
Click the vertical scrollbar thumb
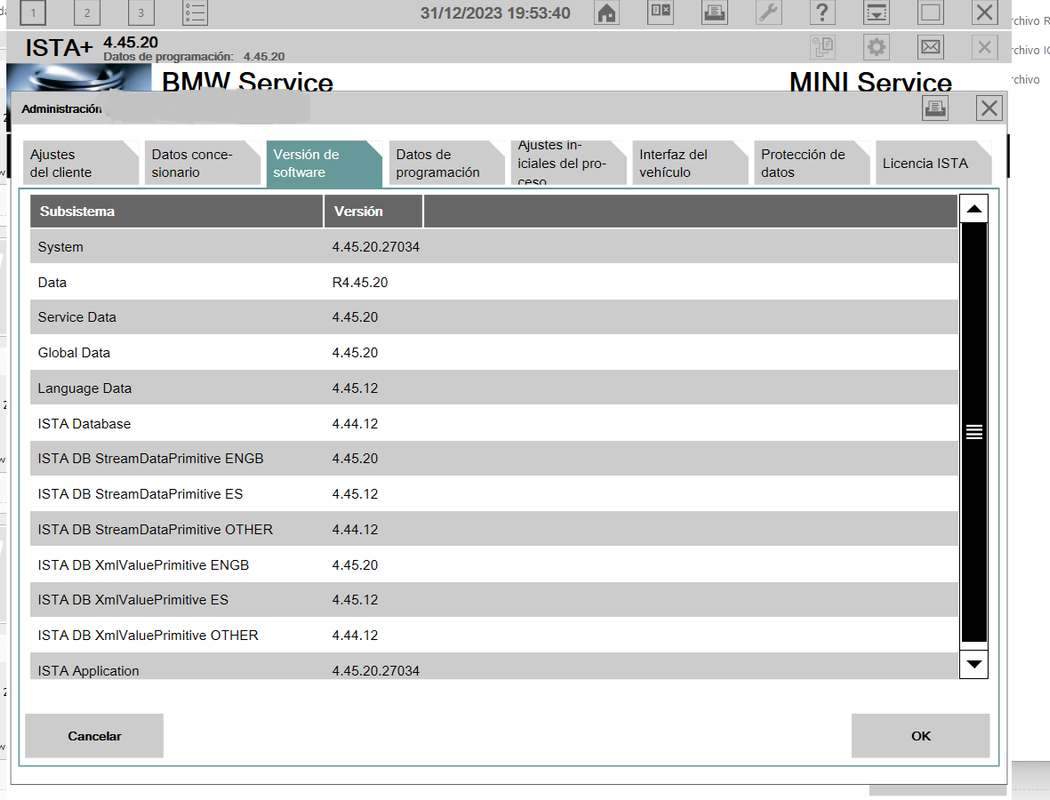(x=974, y=432)
